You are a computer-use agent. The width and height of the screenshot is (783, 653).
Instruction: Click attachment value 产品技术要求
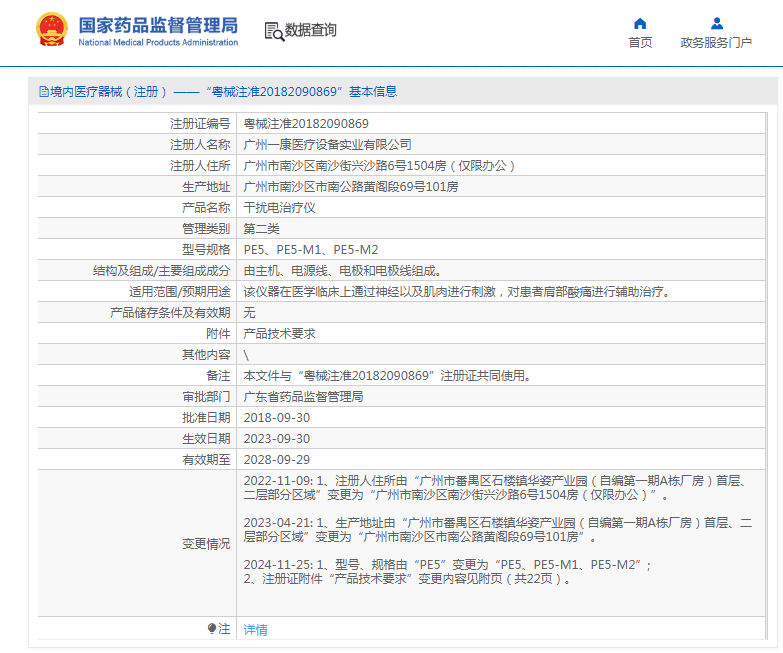(279, 333)
